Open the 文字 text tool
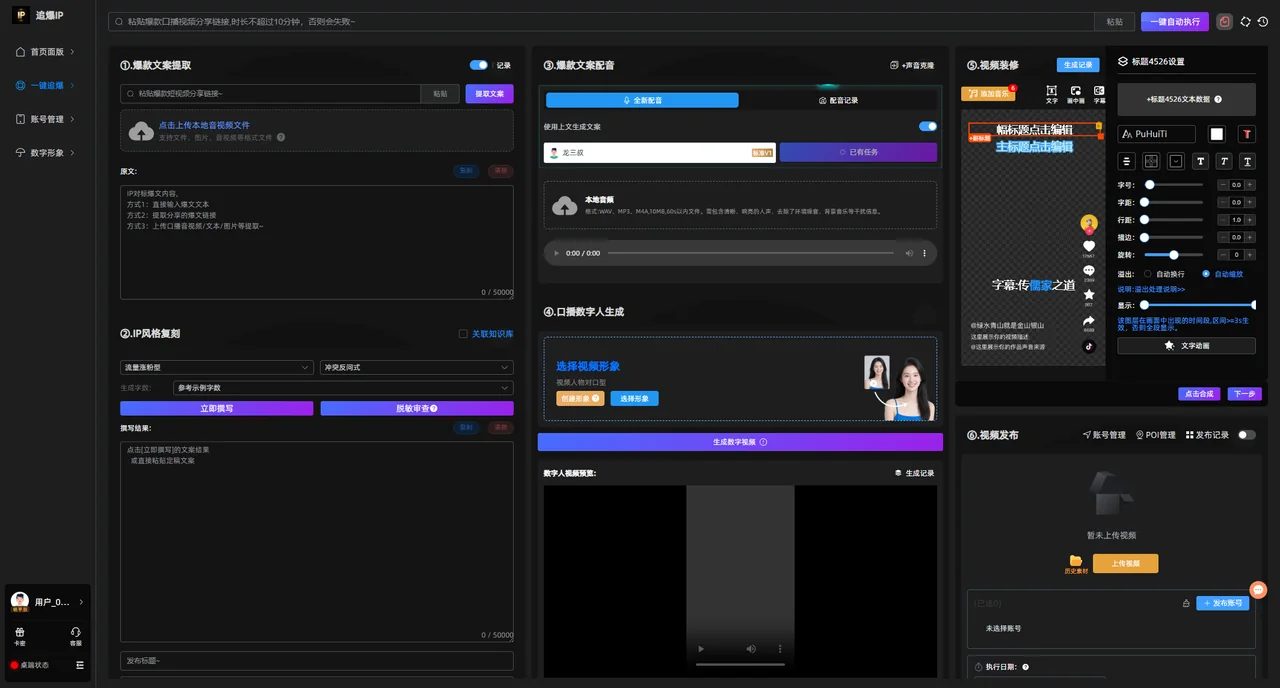1280x688 pixels. pos(1052,95)
